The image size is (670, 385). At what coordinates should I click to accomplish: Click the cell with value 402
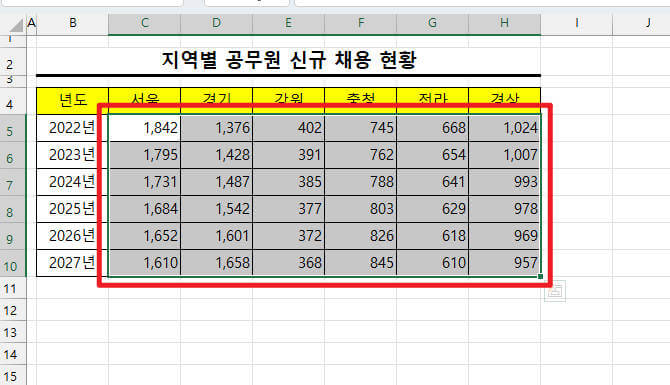click(x=288, y=128)
